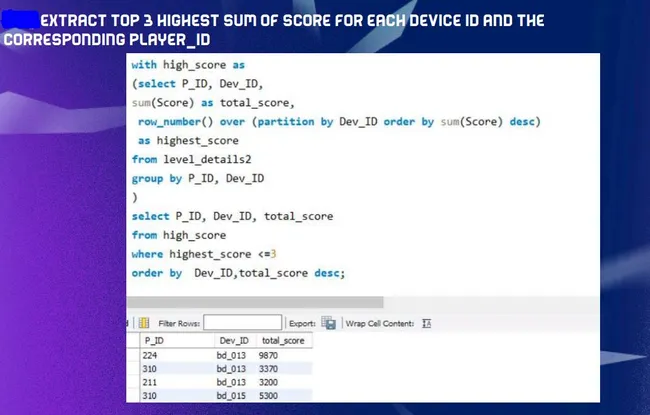Image resolution: width=650 pixels, height=415 pixels.
Task: Click the row header of the 224 row
Action: 133,355
